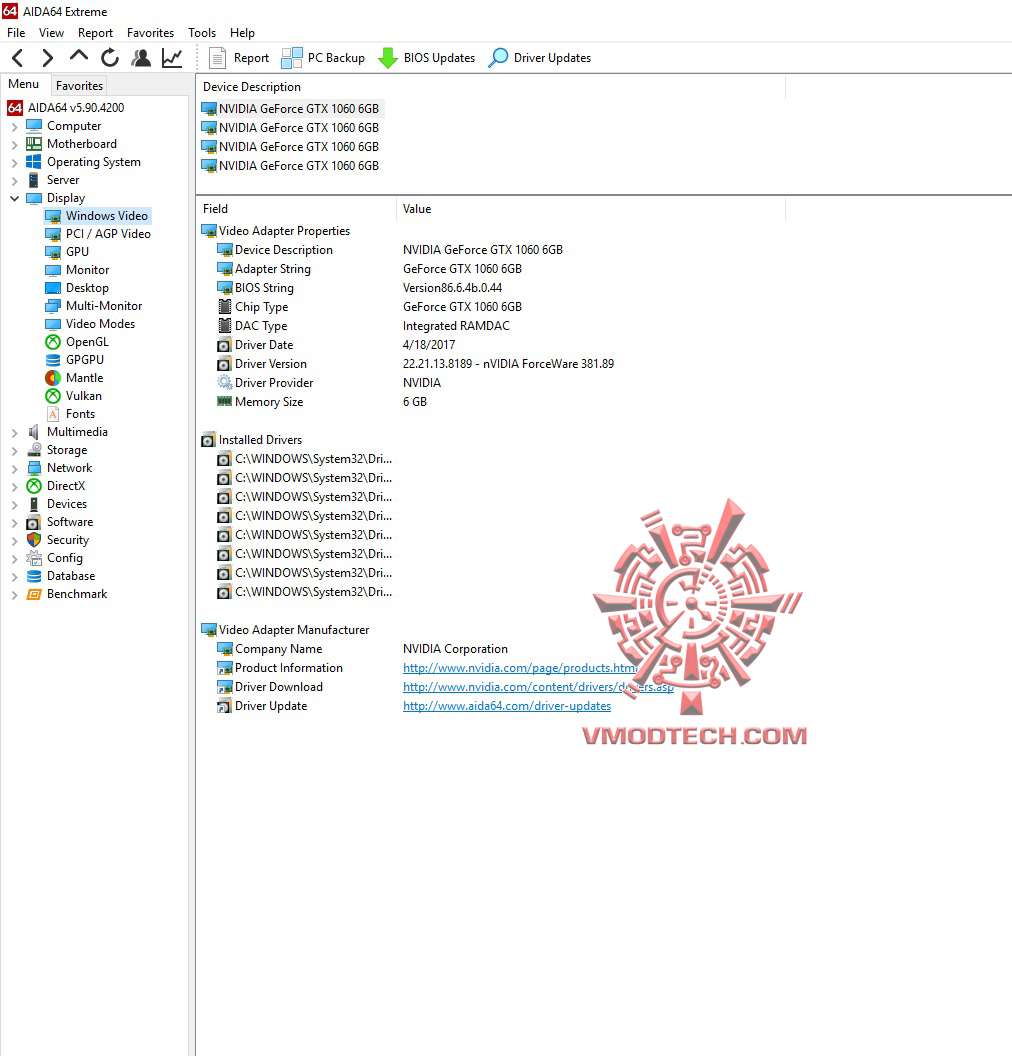Click the Config gear icon
This screenshot has width=1012, height=1056.
34,558
